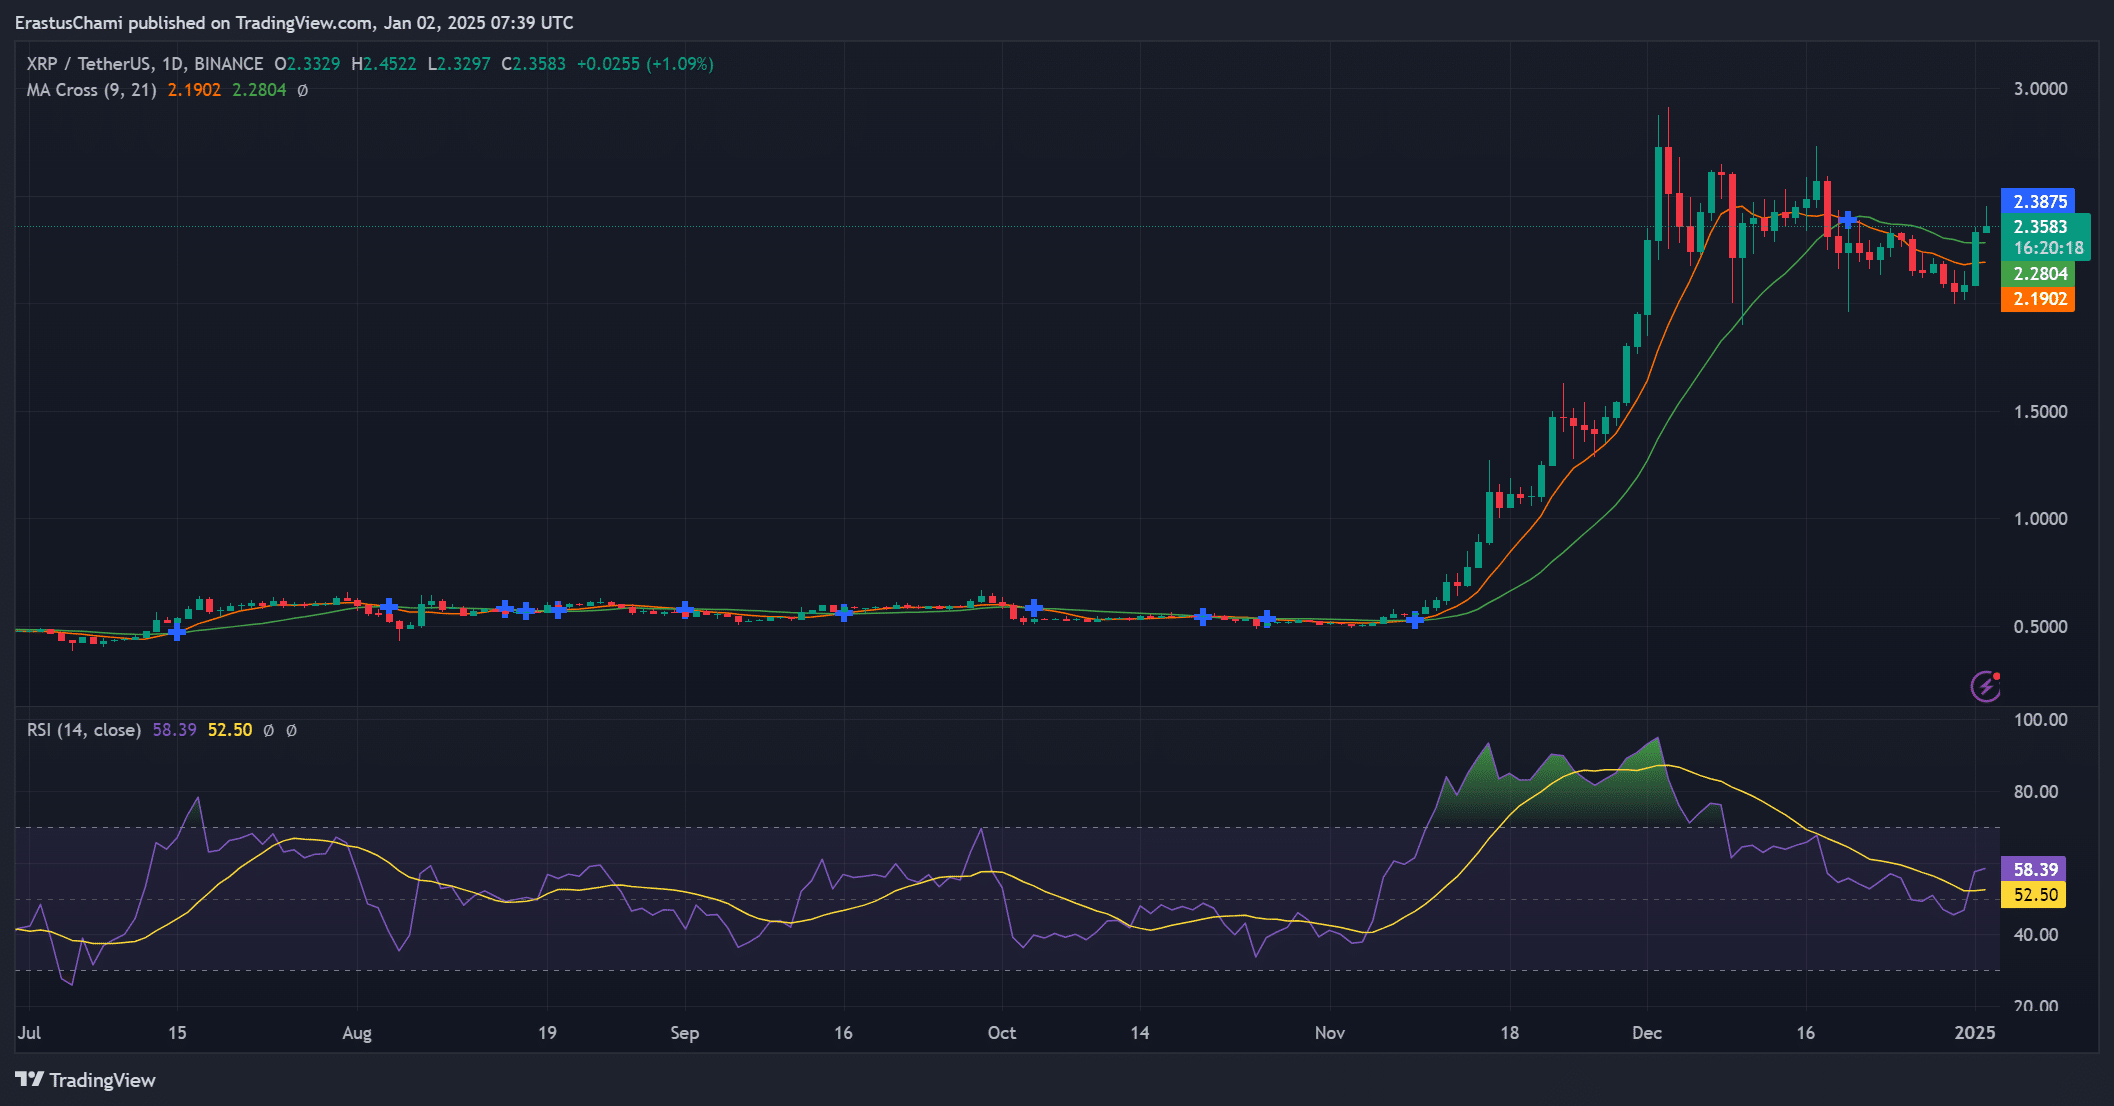Click the 0.5000 price scale level
2114x1106 pixels.
2040,627
